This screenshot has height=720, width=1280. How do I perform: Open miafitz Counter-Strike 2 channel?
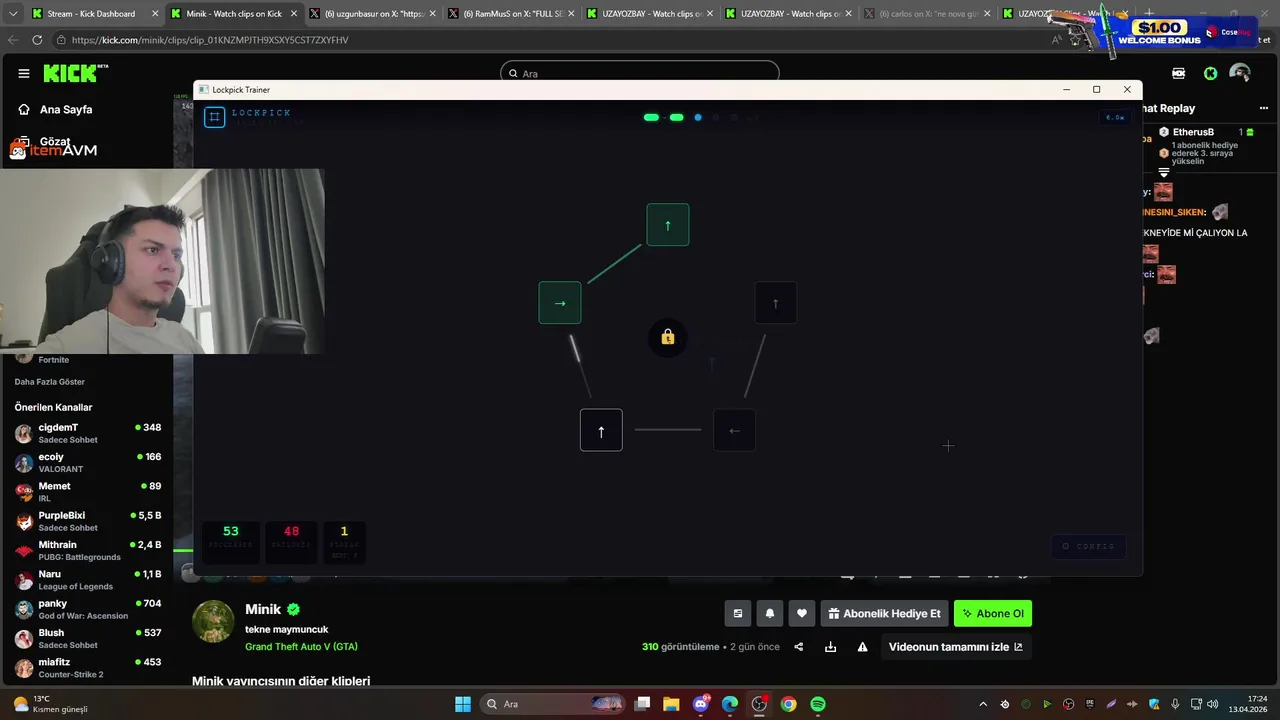(88, 667)
